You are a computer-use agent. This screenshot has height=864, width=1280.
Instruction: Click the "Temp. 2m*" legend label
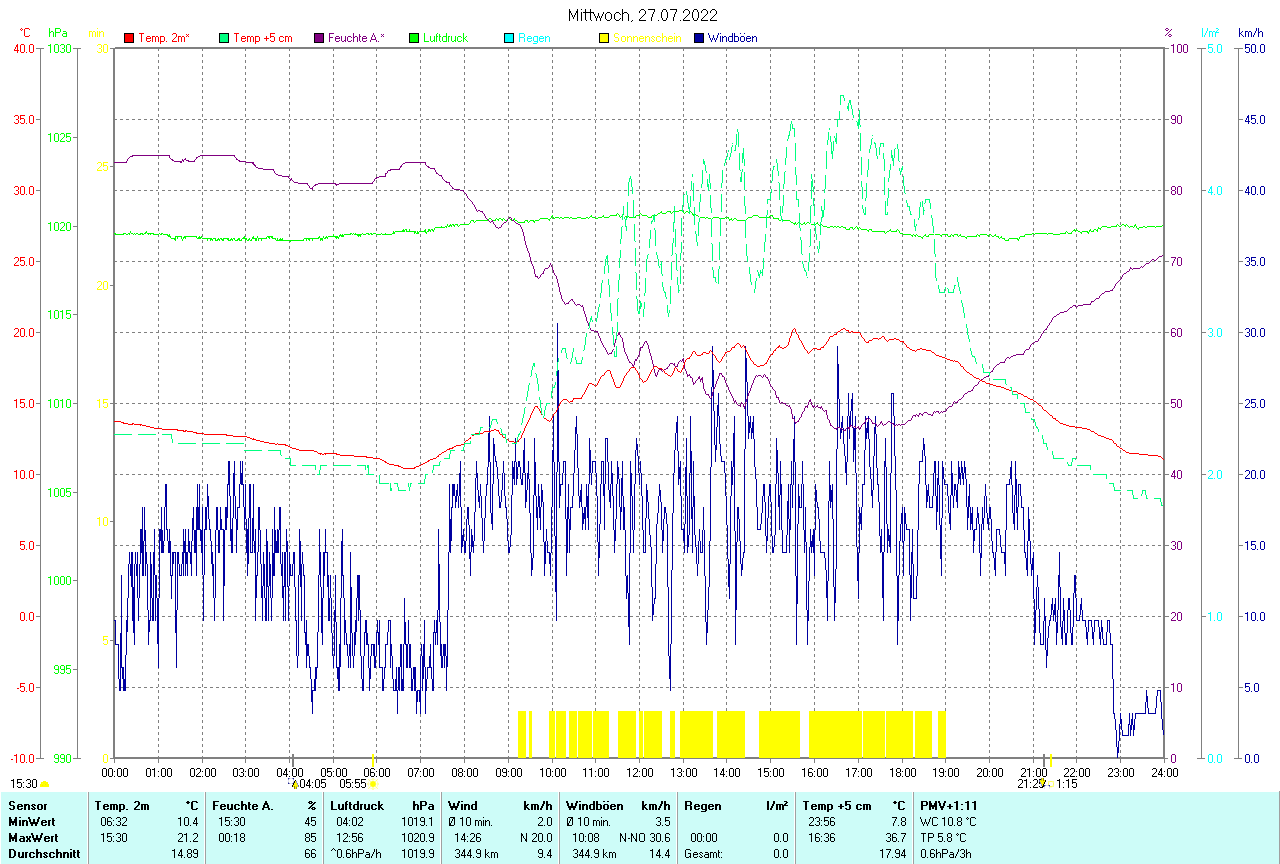pos(164,38)
